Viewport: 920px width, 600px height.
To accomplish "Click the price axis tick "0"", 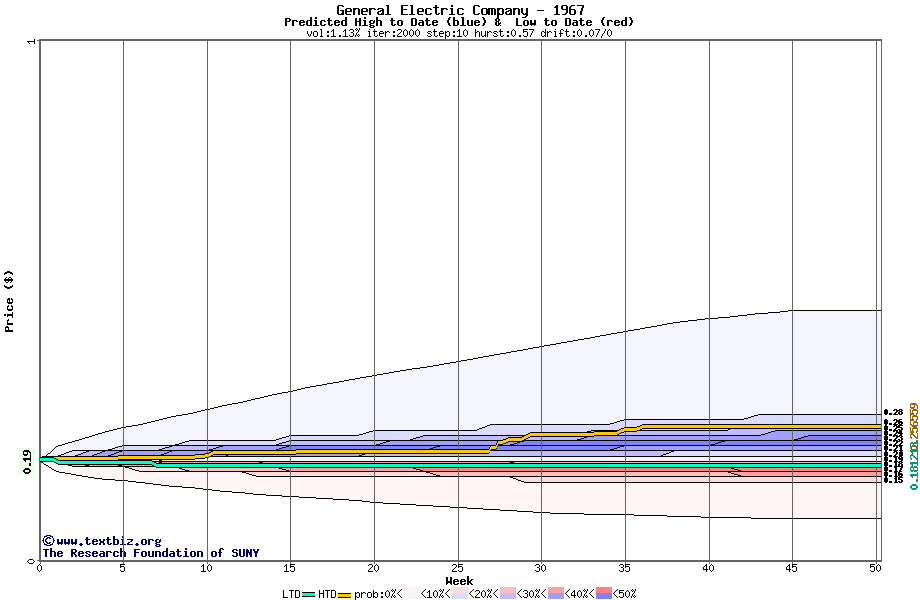I will click(31, 561).
